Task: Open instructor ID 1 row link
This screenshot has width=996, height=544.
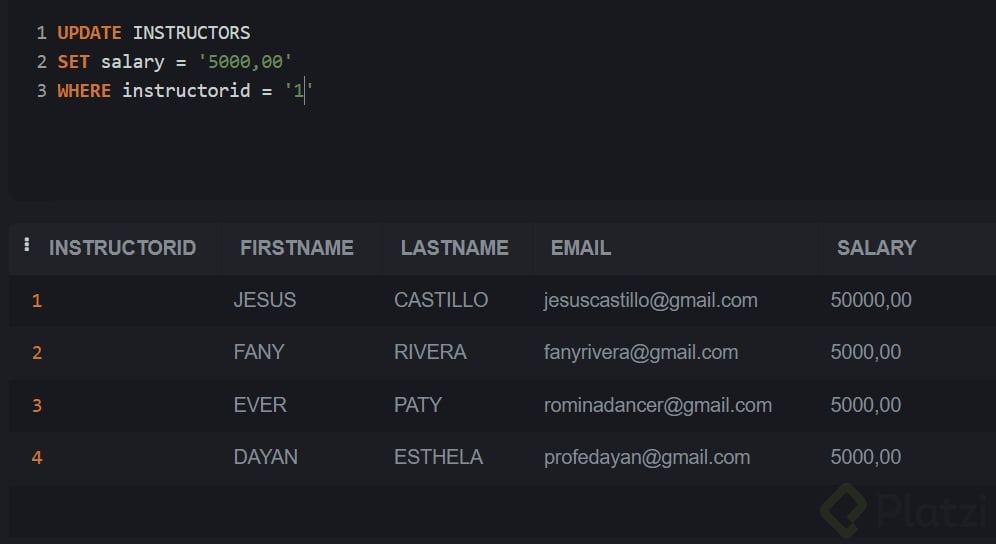Action: click(37, 301)
